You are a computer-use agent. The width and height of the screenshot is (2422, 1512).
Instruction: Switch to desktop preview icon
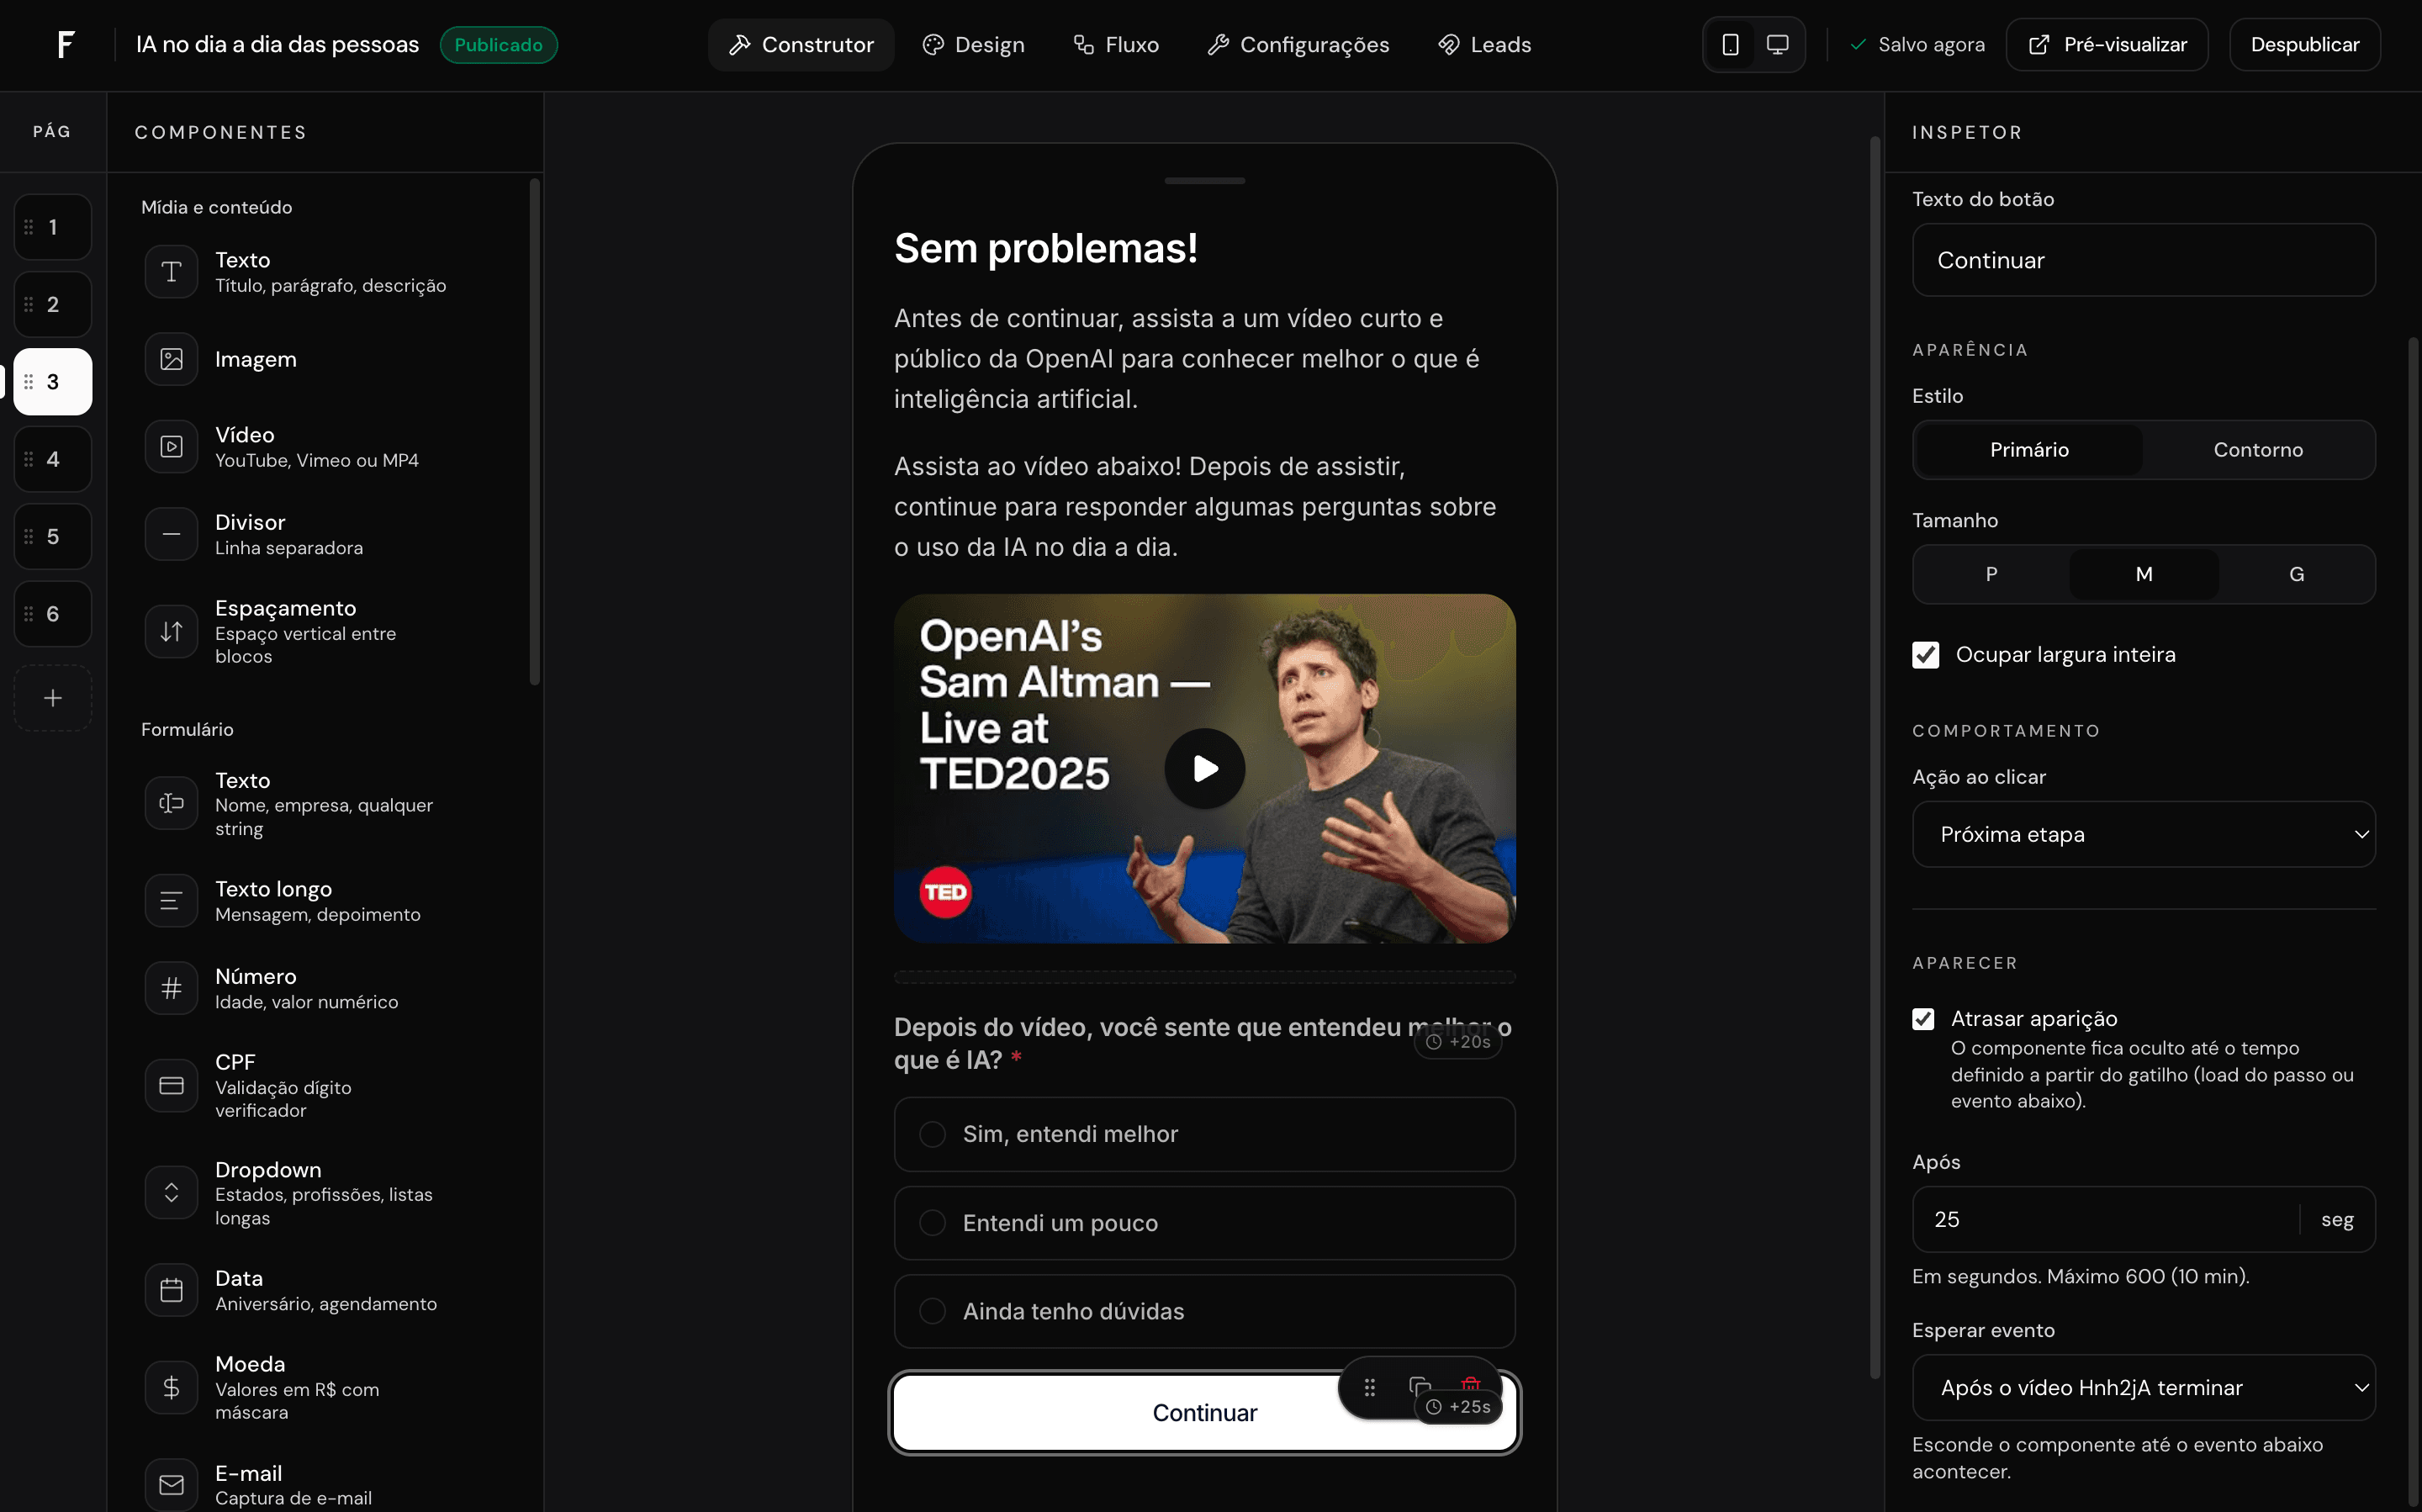pyautogui.click(x=1777, y=45)
